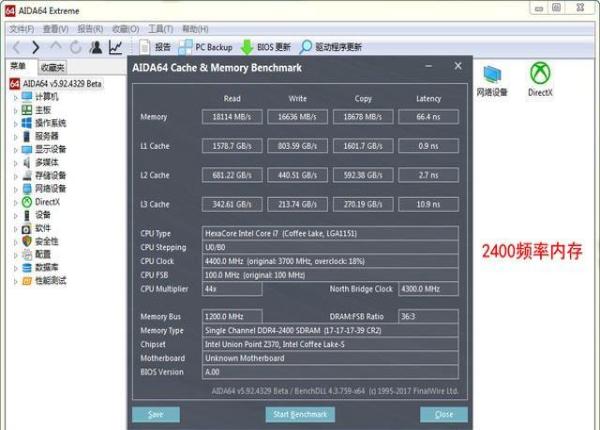Open the 报告 report toolbar button
The height and width of the screenshot is (430, 600).
click(x=154, y=47)
